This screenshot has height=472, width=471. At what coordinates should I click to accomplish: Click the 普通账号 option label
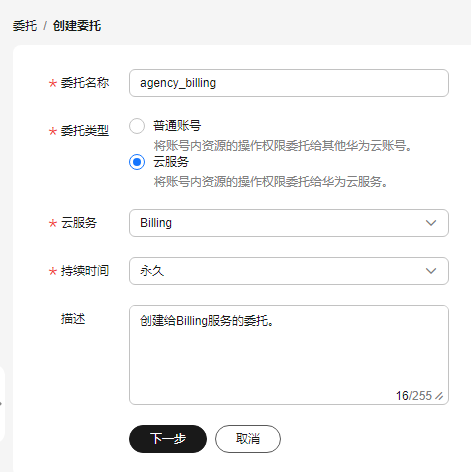tap(177, 126)
